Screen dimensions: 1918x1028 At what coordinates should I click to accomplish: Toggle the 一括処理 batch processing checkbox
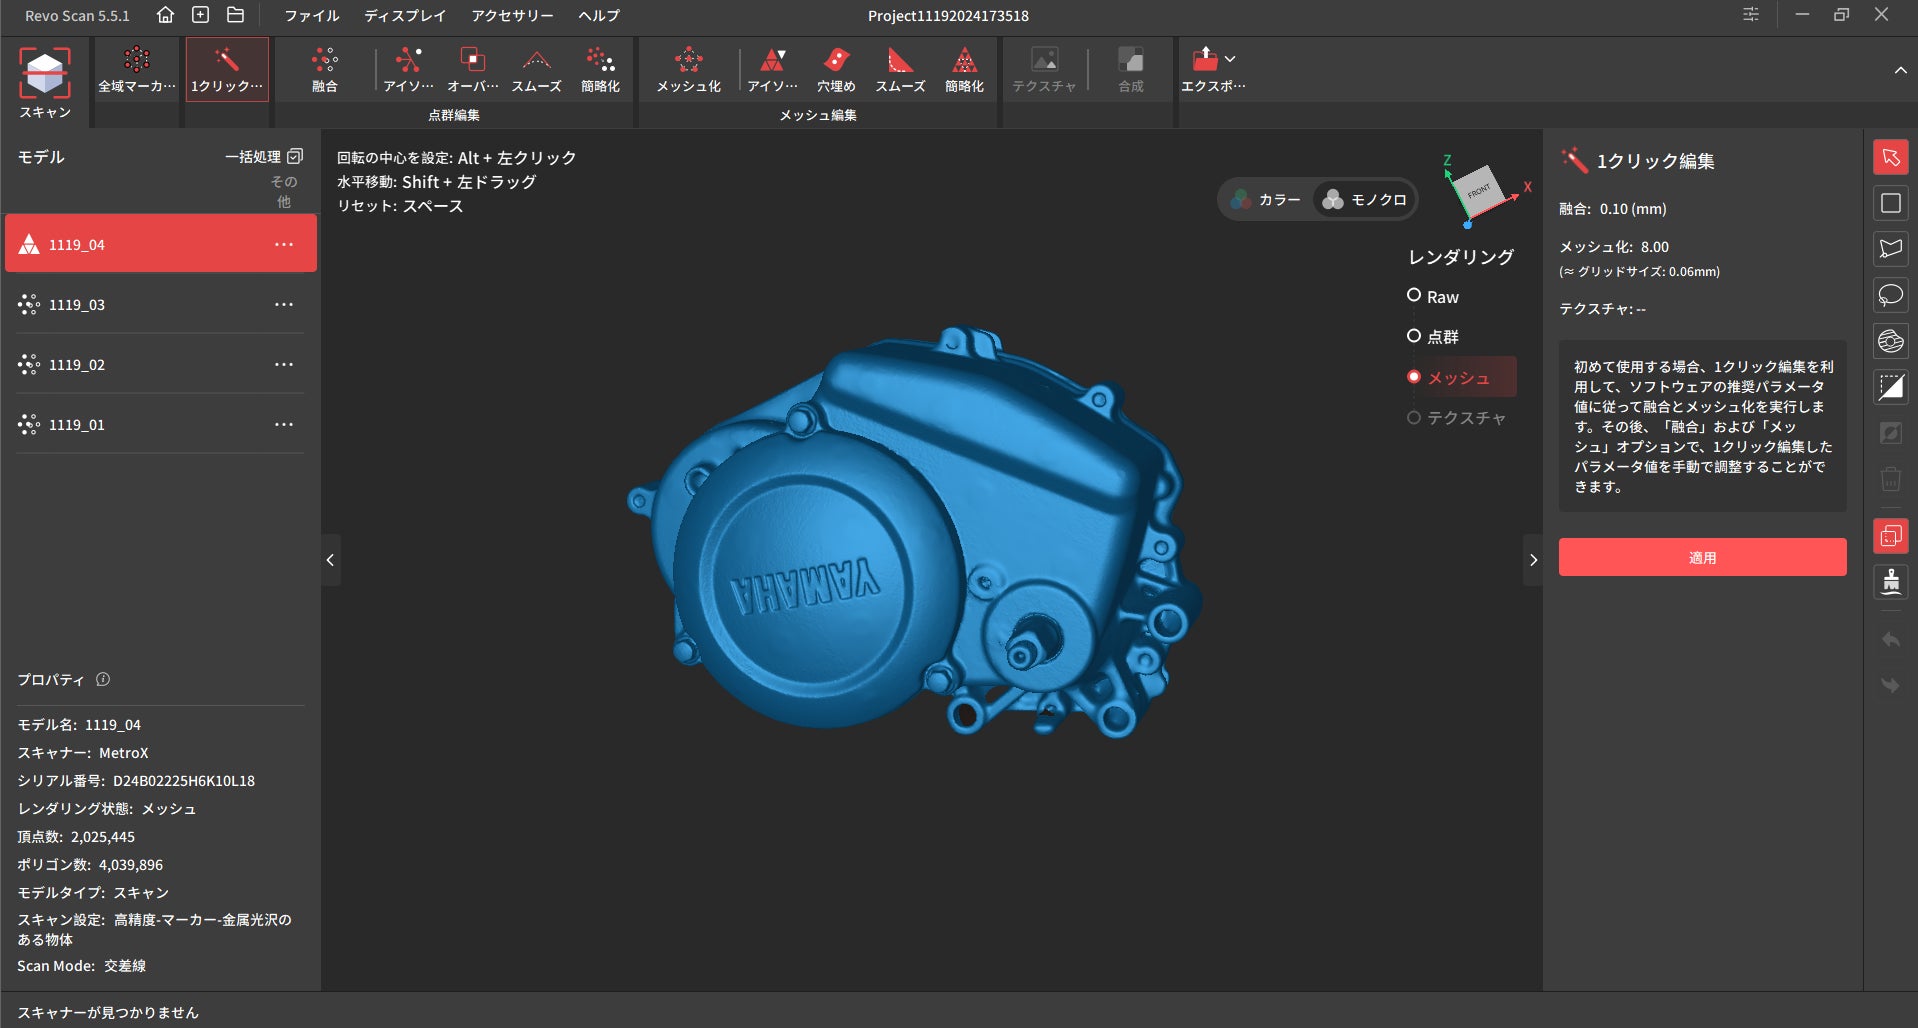click(295, 157)
